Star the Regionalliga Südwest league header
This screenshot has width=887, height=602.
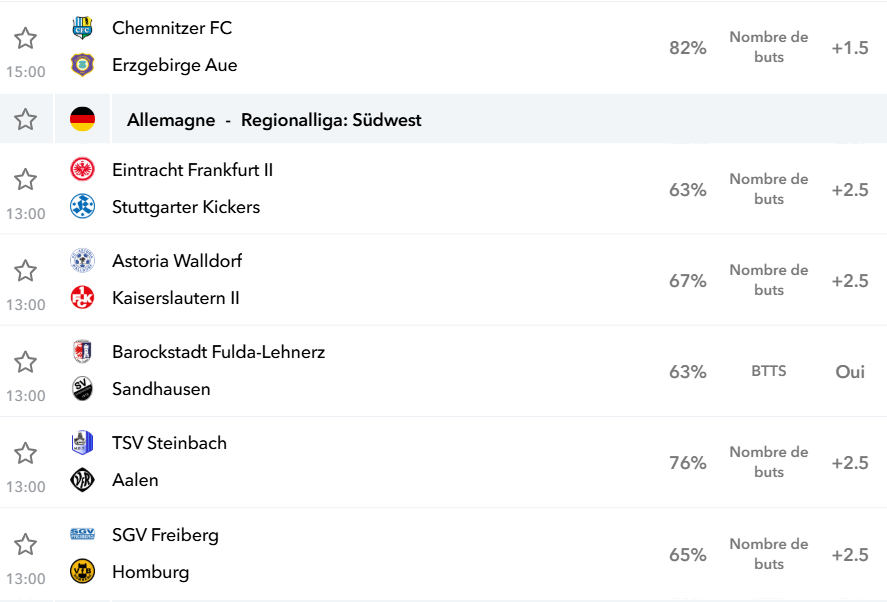pyautogui.click(x=25, y=119)
